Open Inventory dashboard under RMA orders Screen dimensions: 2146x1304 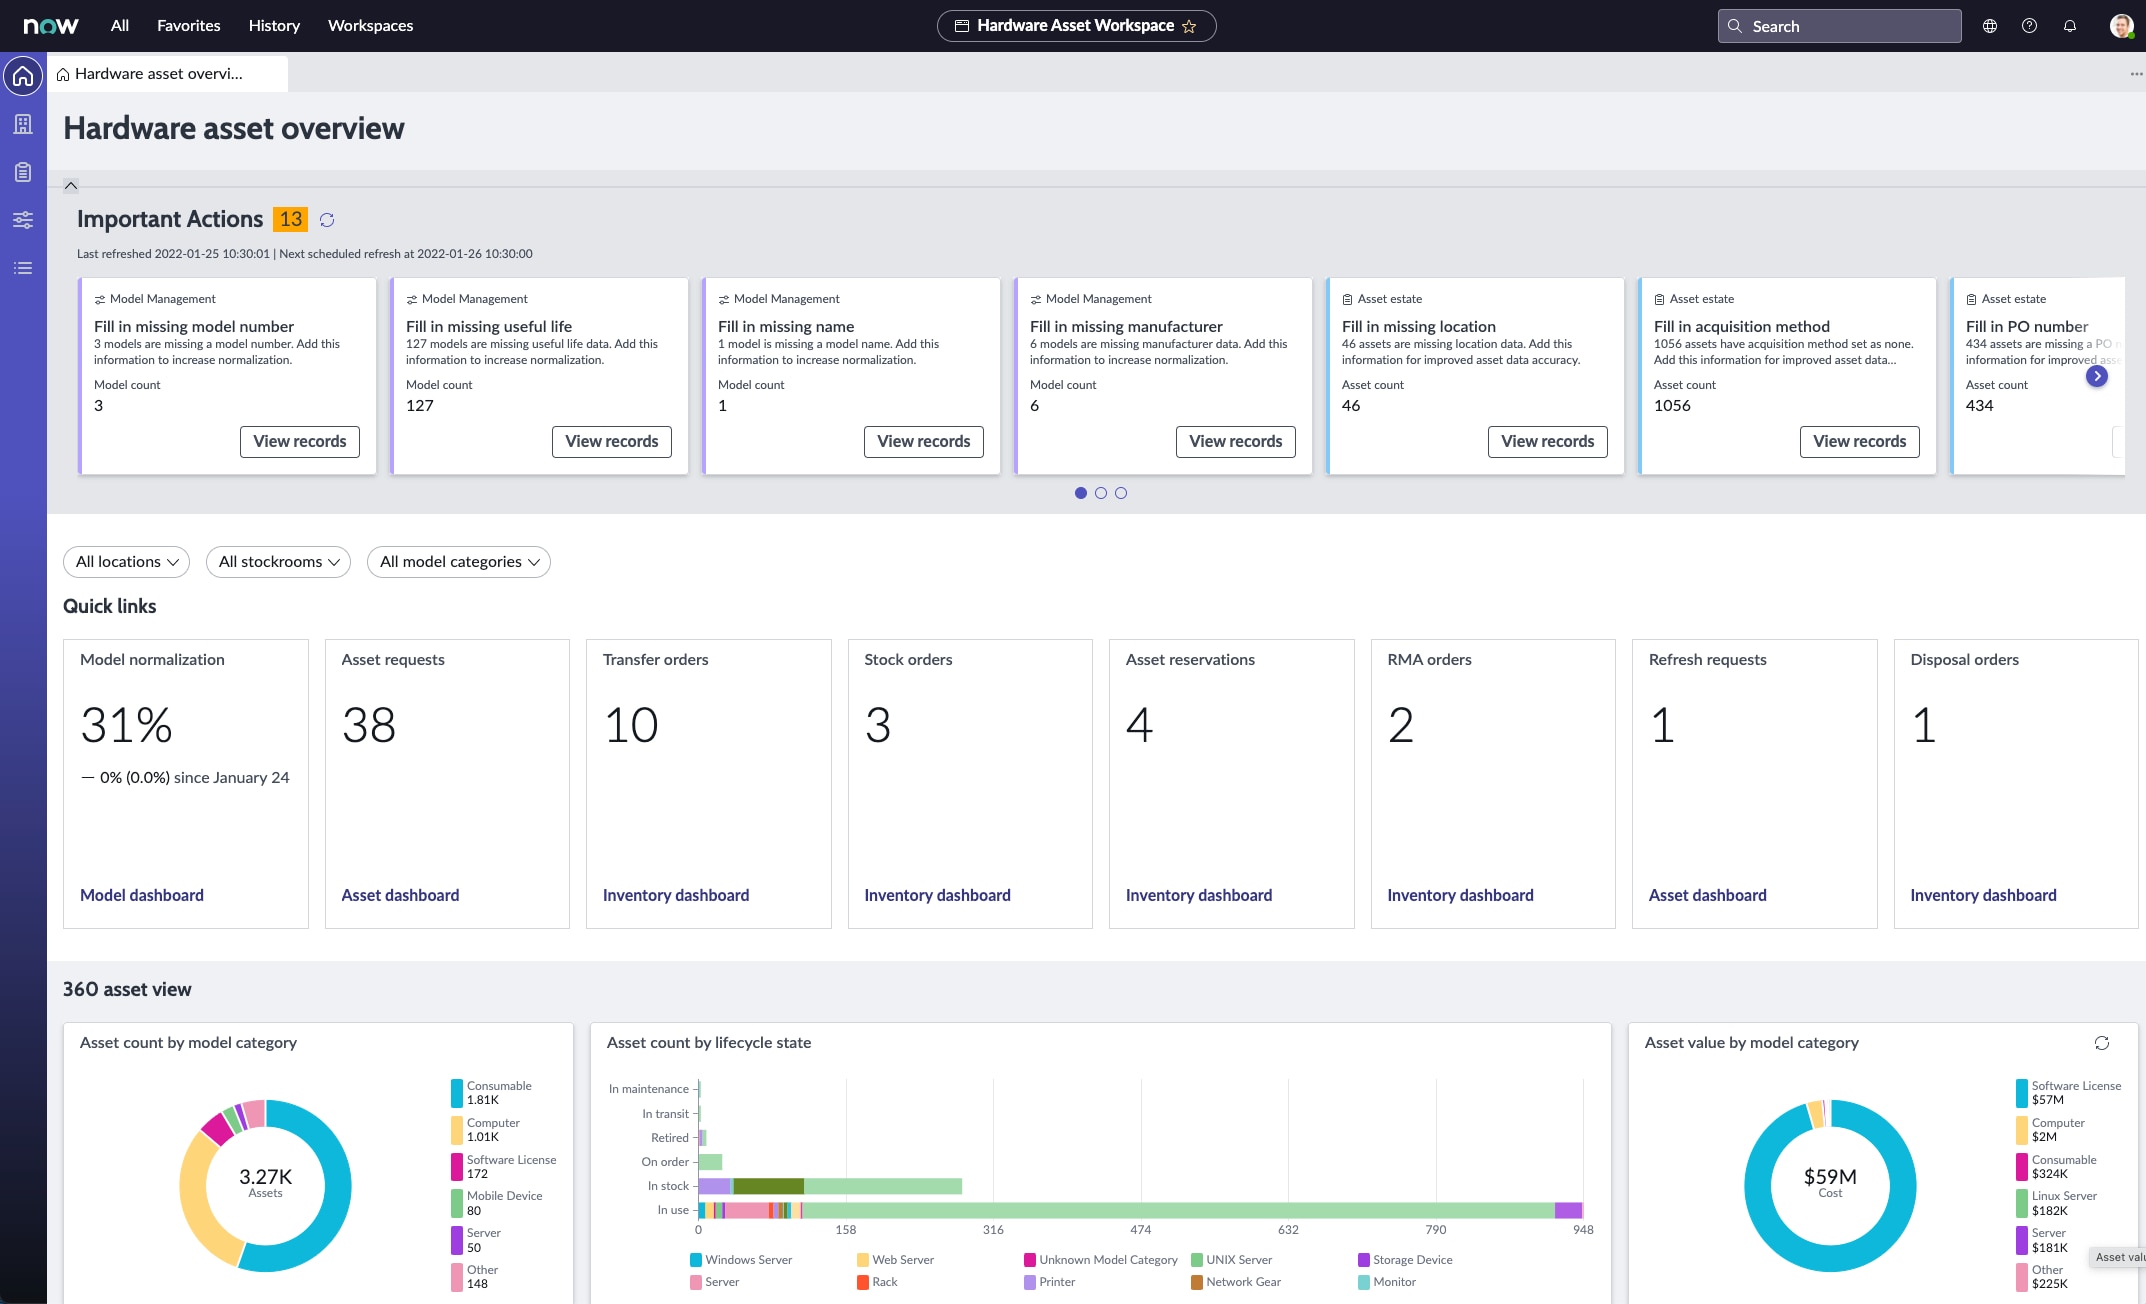[1460, 895]
